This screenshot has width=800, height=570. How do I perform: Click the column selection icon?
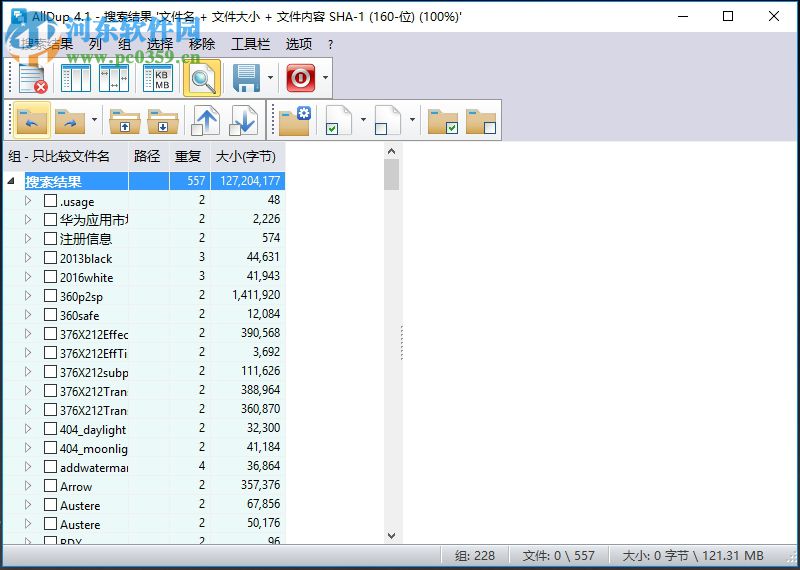point(76,78)
